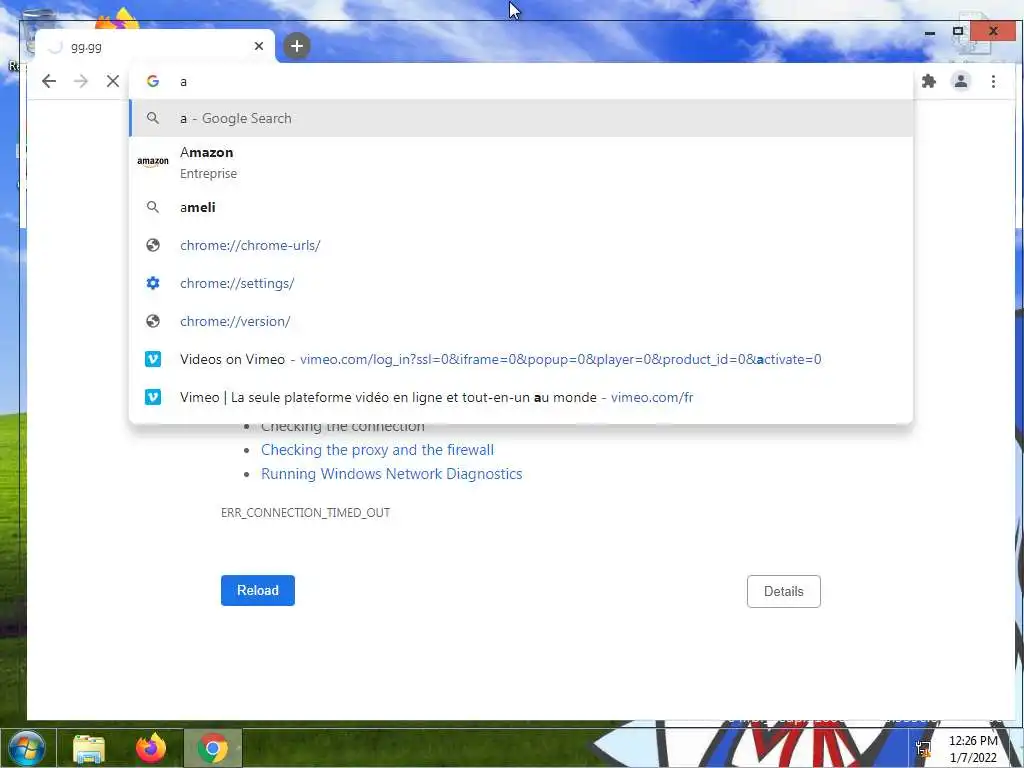Click the Chrome taskbar icon
Viewport: 1024px width, 768px height.
[x=213, y=748]
